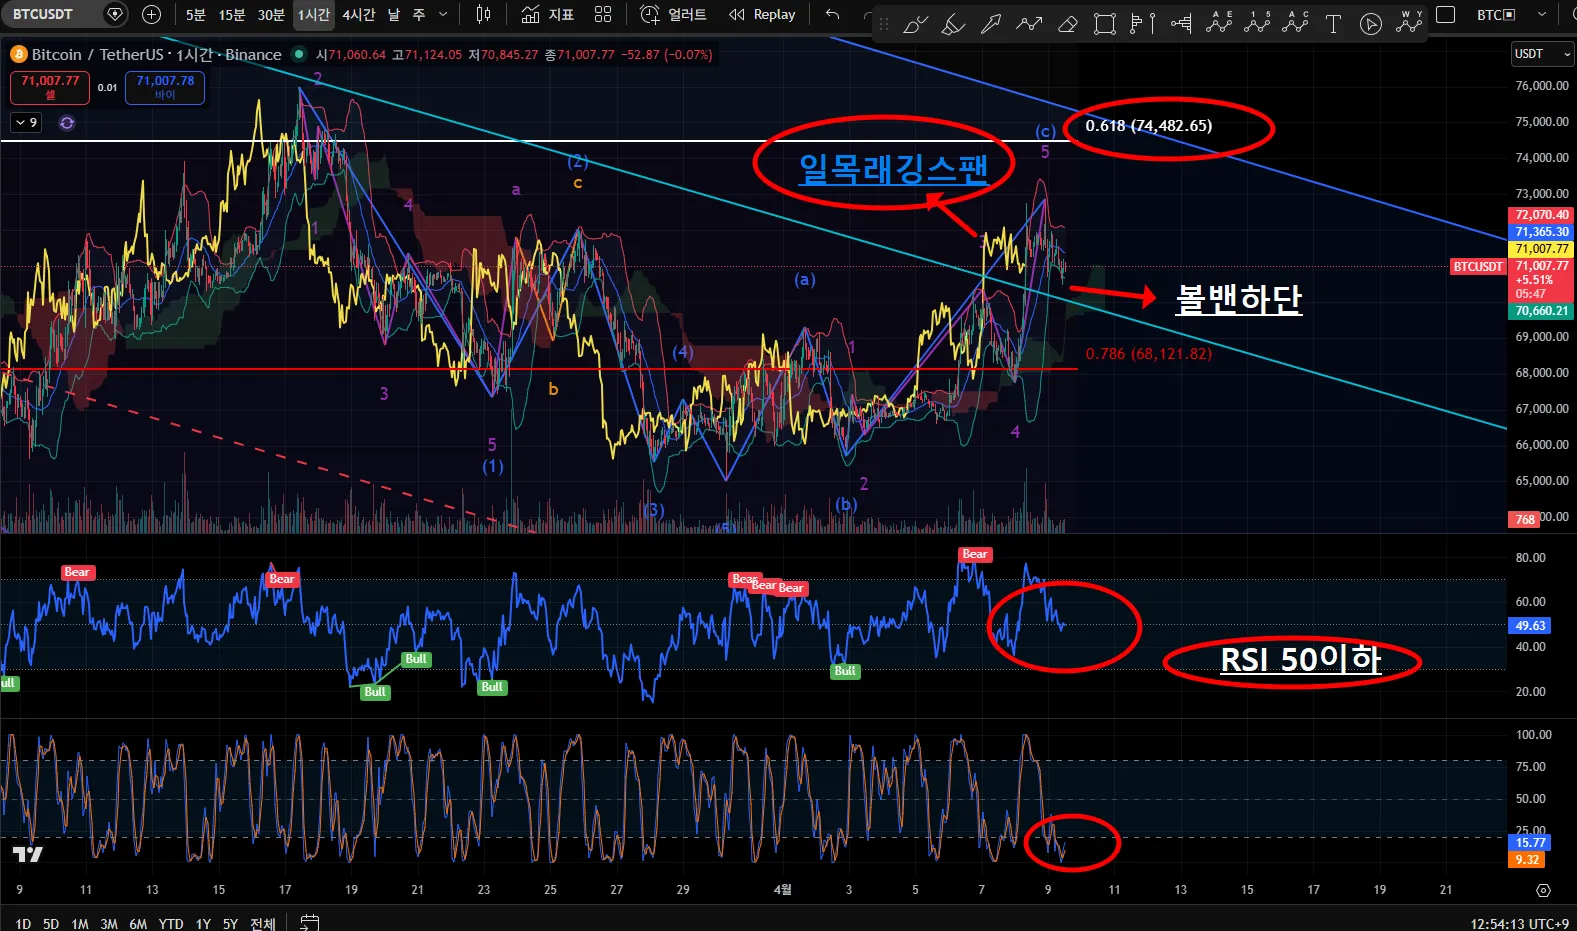Select the 15분 interval
This screenshot has width=1577, height=931.
(x=232, y=14)
